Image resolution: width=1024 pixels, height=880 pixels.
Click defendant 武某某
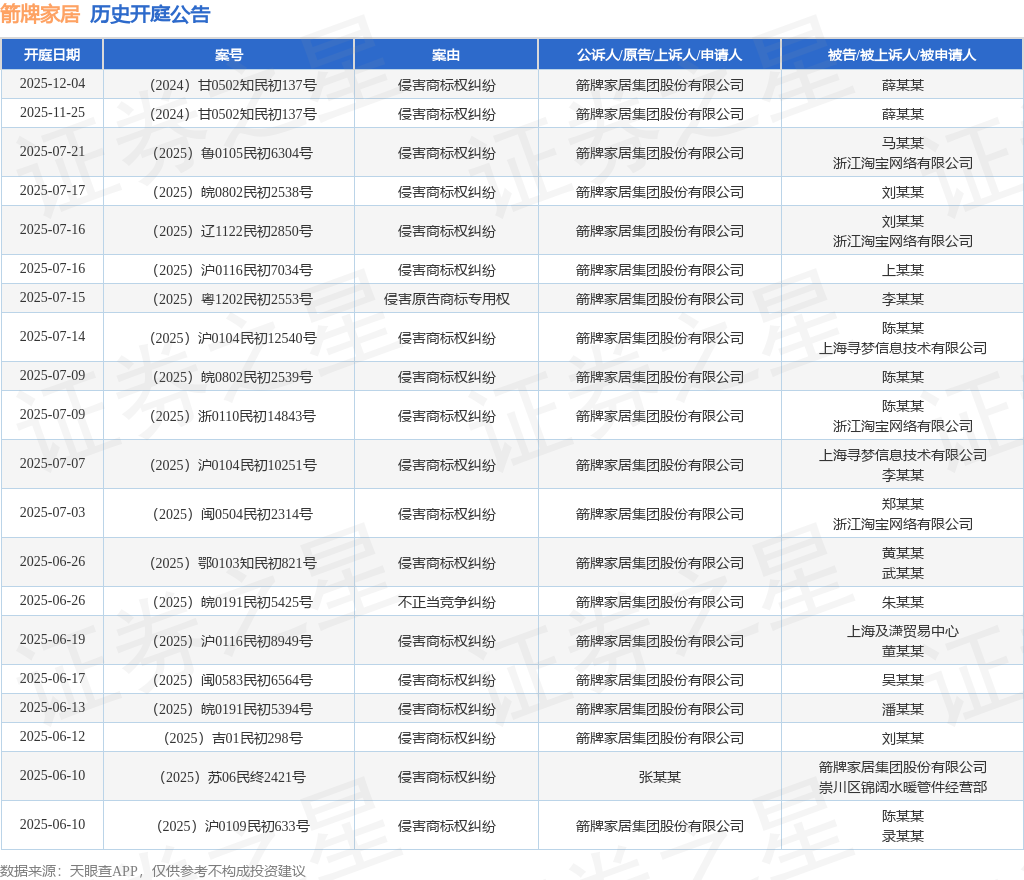click(x=903, y=573)
